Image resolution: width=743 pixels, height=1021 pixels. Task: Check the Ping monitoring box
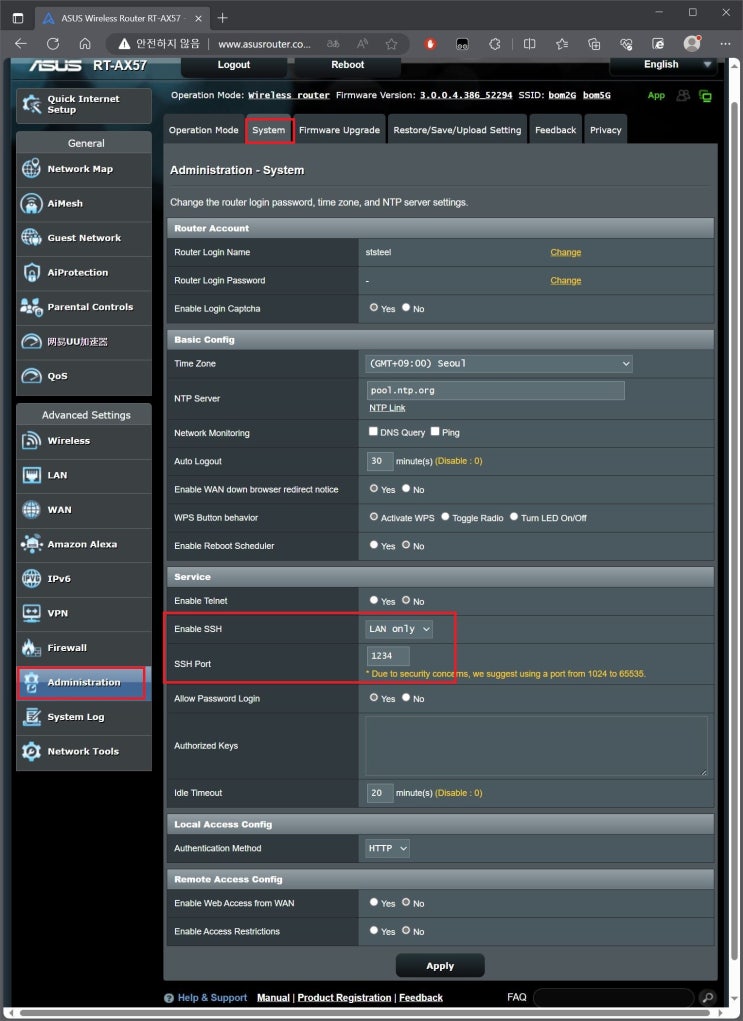click(x=435, y=431)
